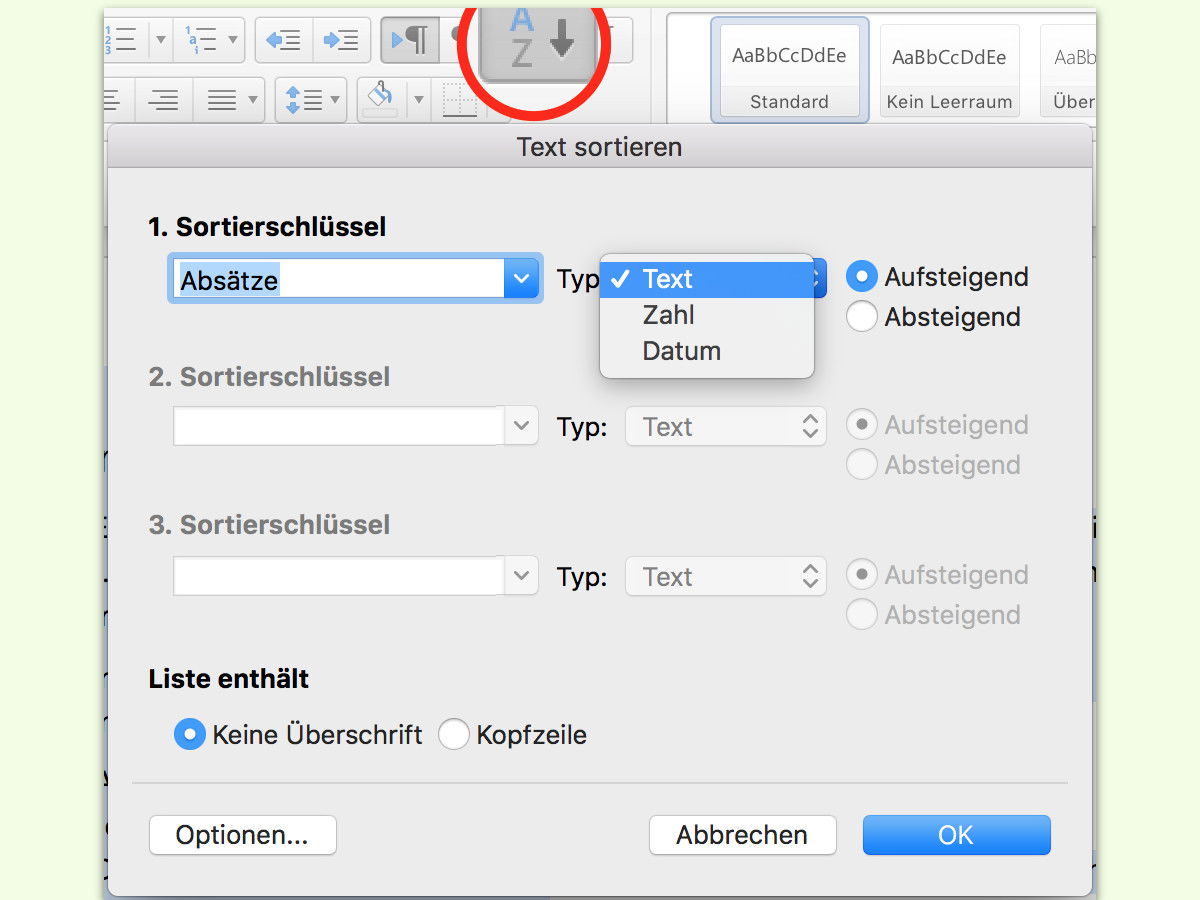This screenshot has height=900, width=1200.
Task: Expand the second Sortierschlüssel combo arrow
Action: [x=521, y=426]
